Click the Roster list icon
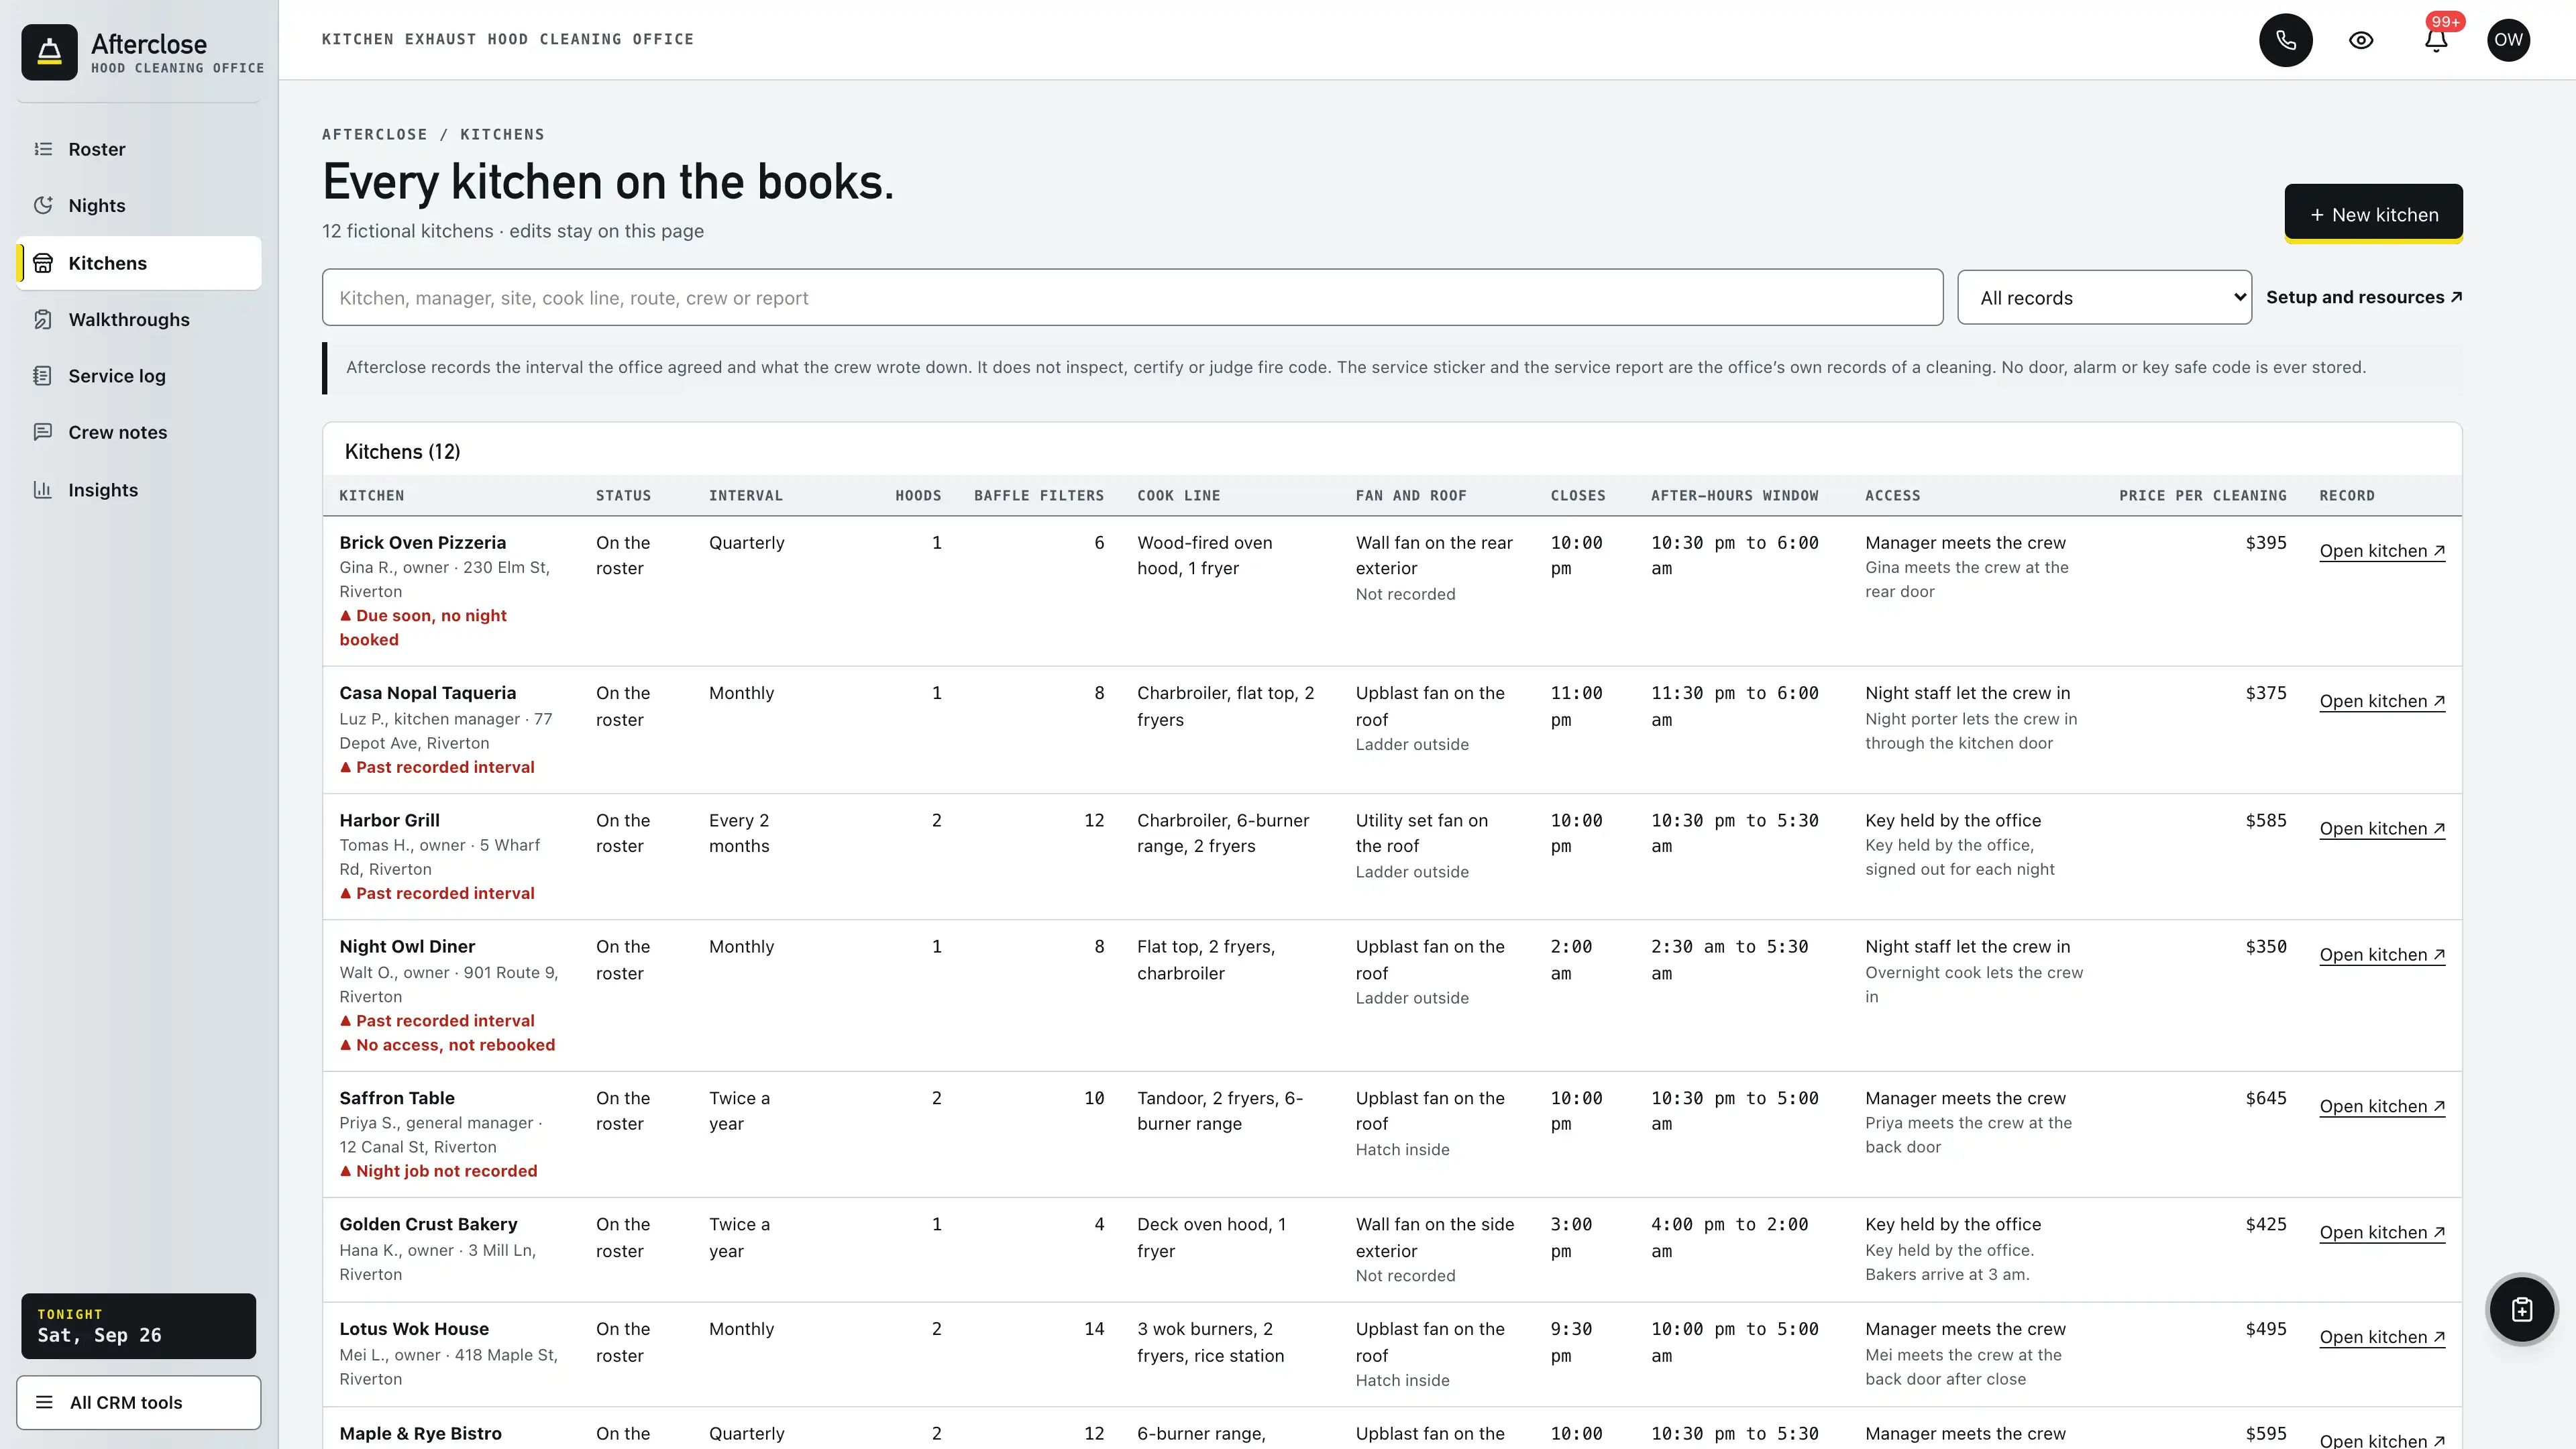Viewport: 2576px width, 1449px height. click(43, 149)
